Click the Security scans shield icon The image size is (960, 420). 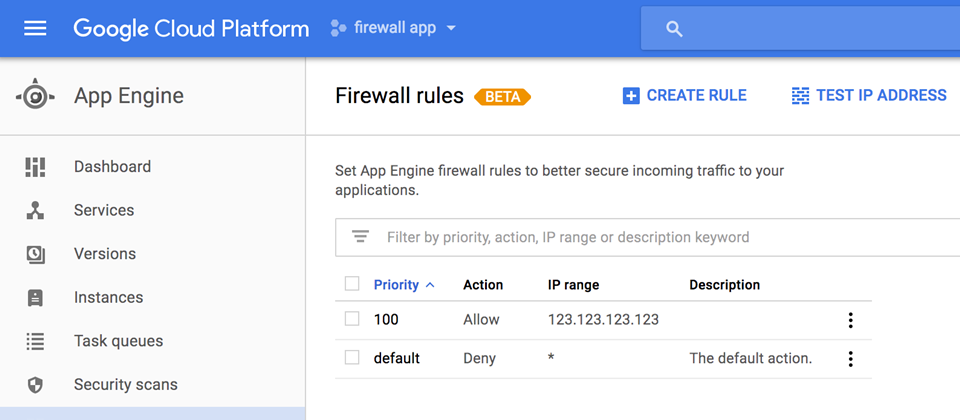coord(36,385)
